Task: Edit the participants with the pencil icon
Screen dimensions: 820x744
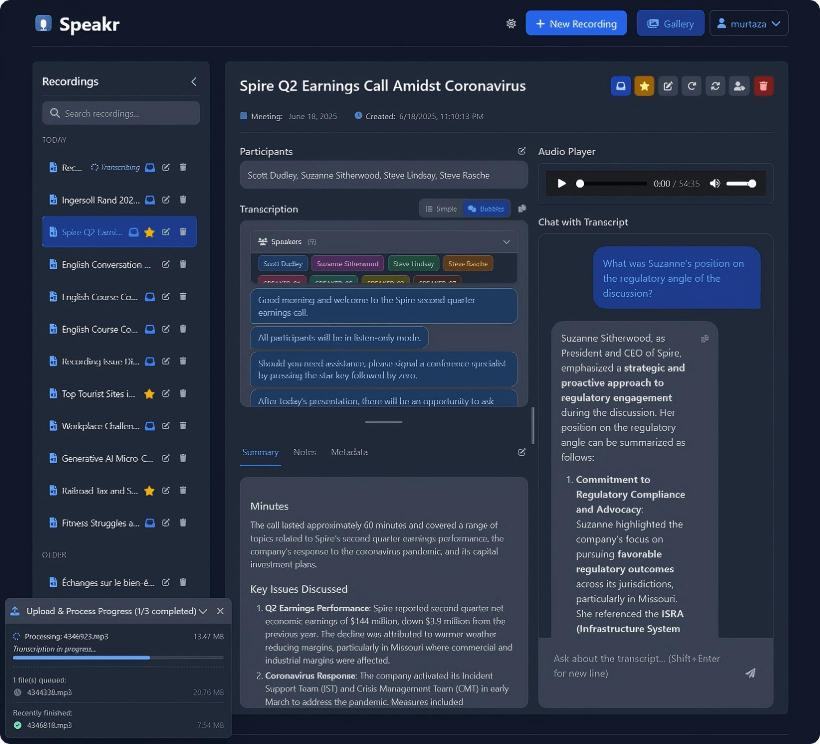Action: pyautogui.click(x=521, y=151)
